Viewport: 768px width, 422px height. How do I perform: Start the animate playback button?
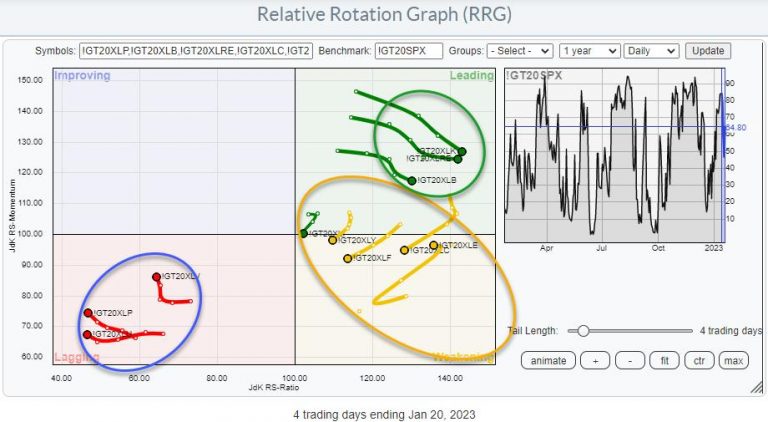546,360
